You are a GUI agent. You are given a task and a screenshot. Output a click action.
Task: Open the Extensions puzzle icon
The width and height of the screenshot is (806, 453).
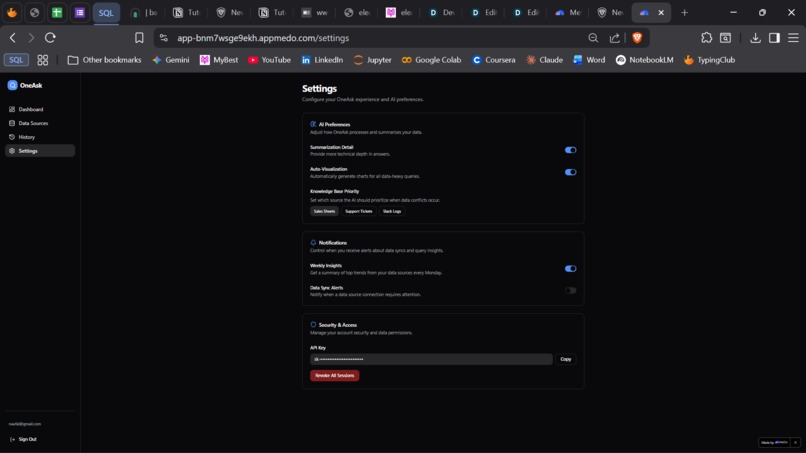(x=707, y=38)
